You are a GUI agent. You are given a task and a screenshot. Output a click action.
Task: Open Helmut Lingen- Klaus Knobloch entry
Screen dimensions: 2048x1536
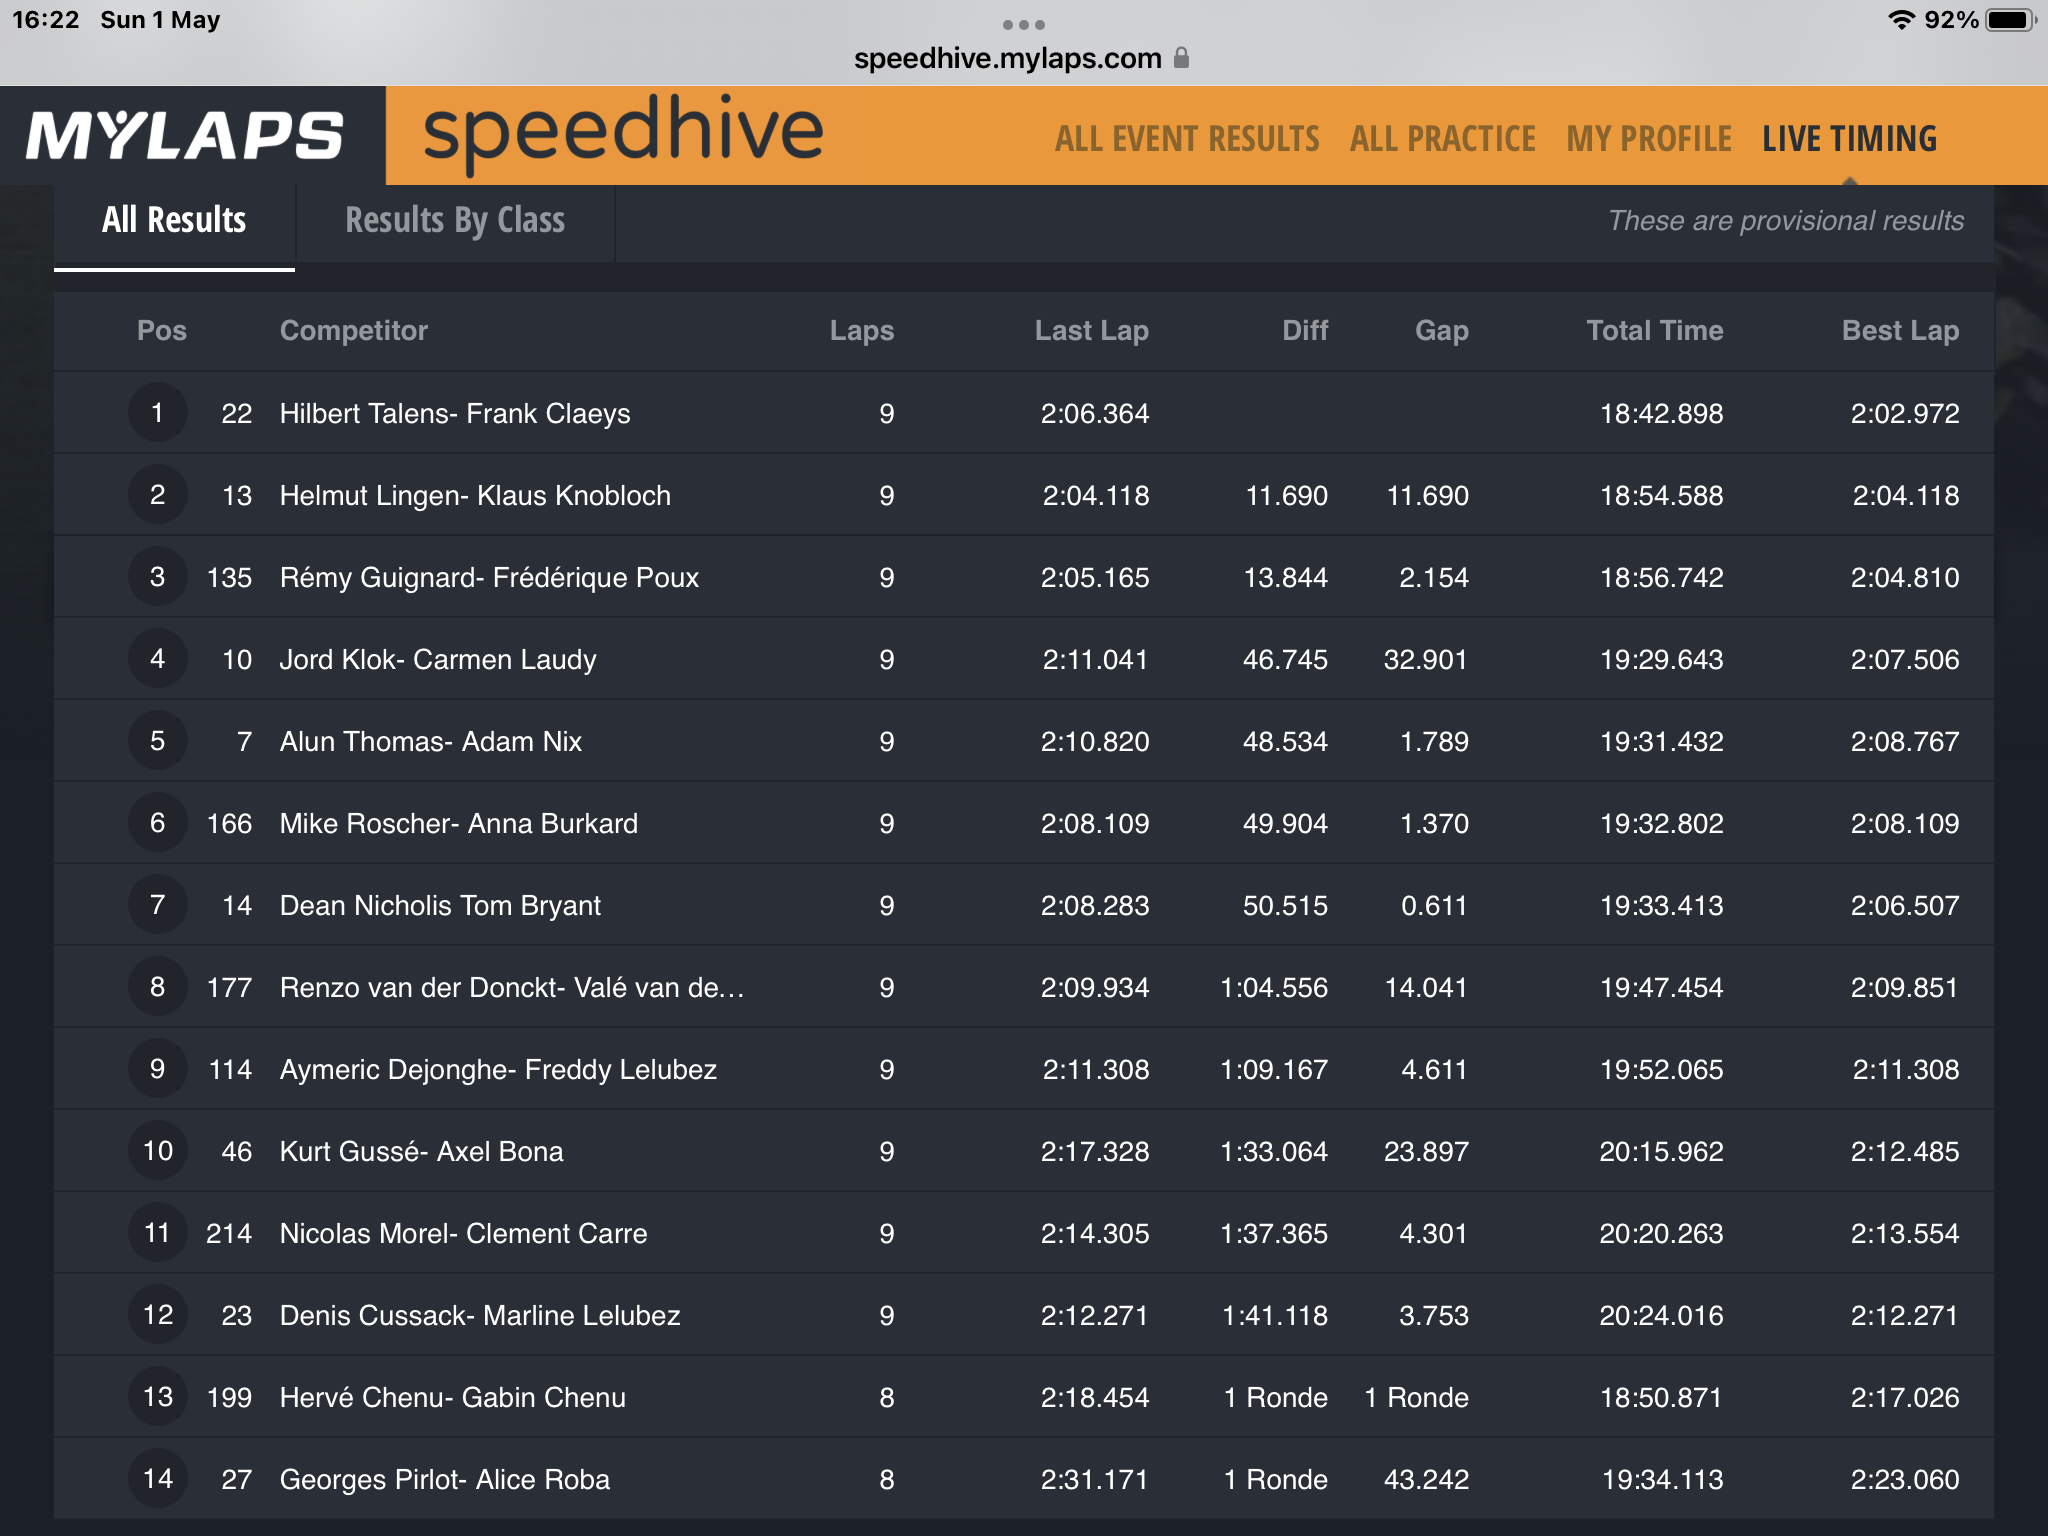pos(1024,495)
